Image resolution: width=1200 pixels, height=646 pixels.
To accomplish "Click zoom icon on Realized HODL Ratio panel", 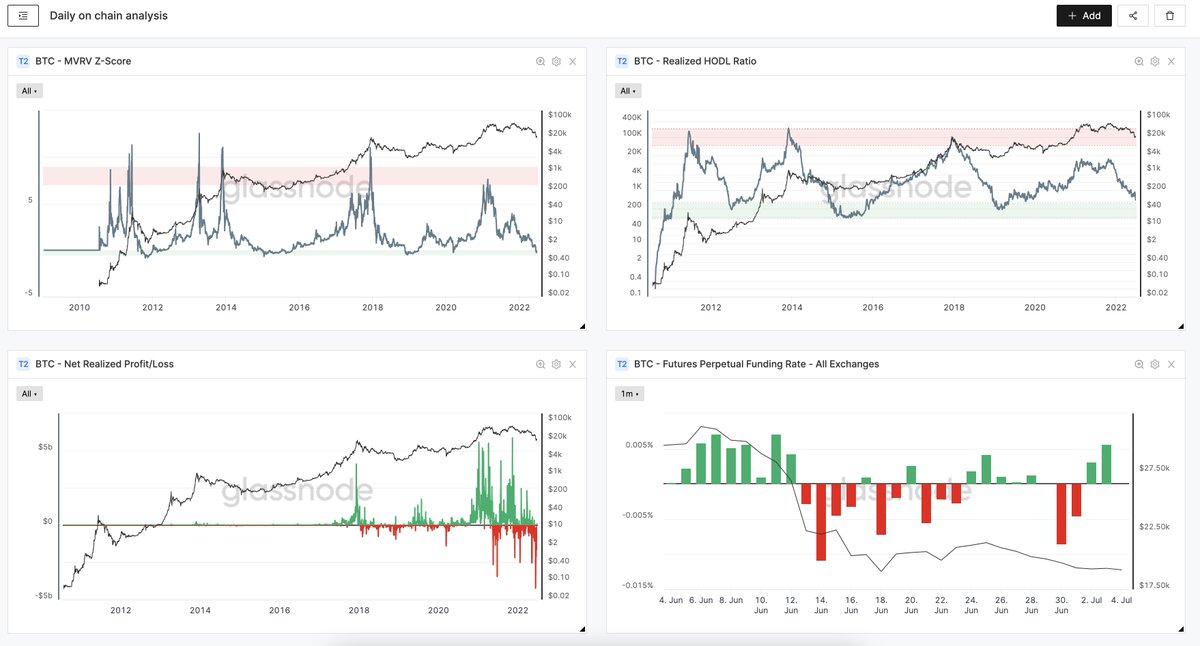I will (x=1139, y=61).
